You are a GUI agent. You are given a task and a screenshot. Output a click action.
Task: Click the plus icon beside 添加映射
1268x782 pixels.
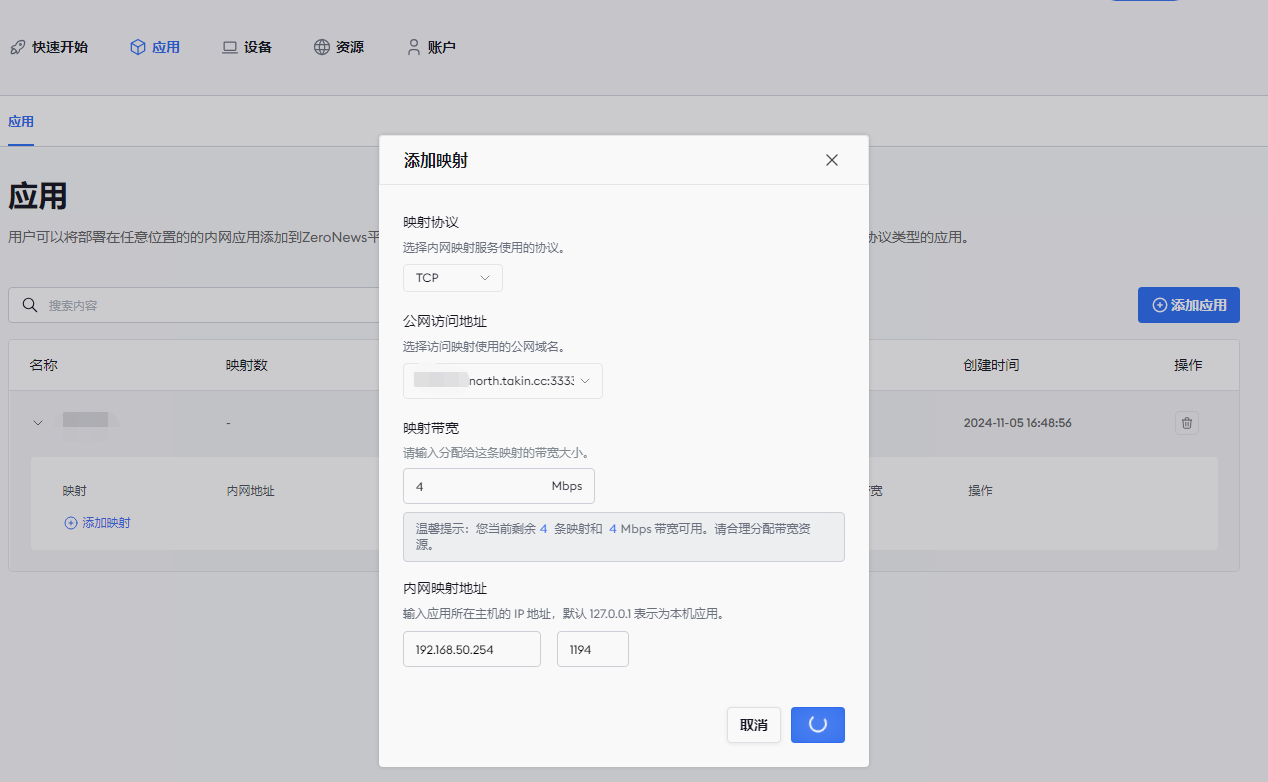click(71, 523)
